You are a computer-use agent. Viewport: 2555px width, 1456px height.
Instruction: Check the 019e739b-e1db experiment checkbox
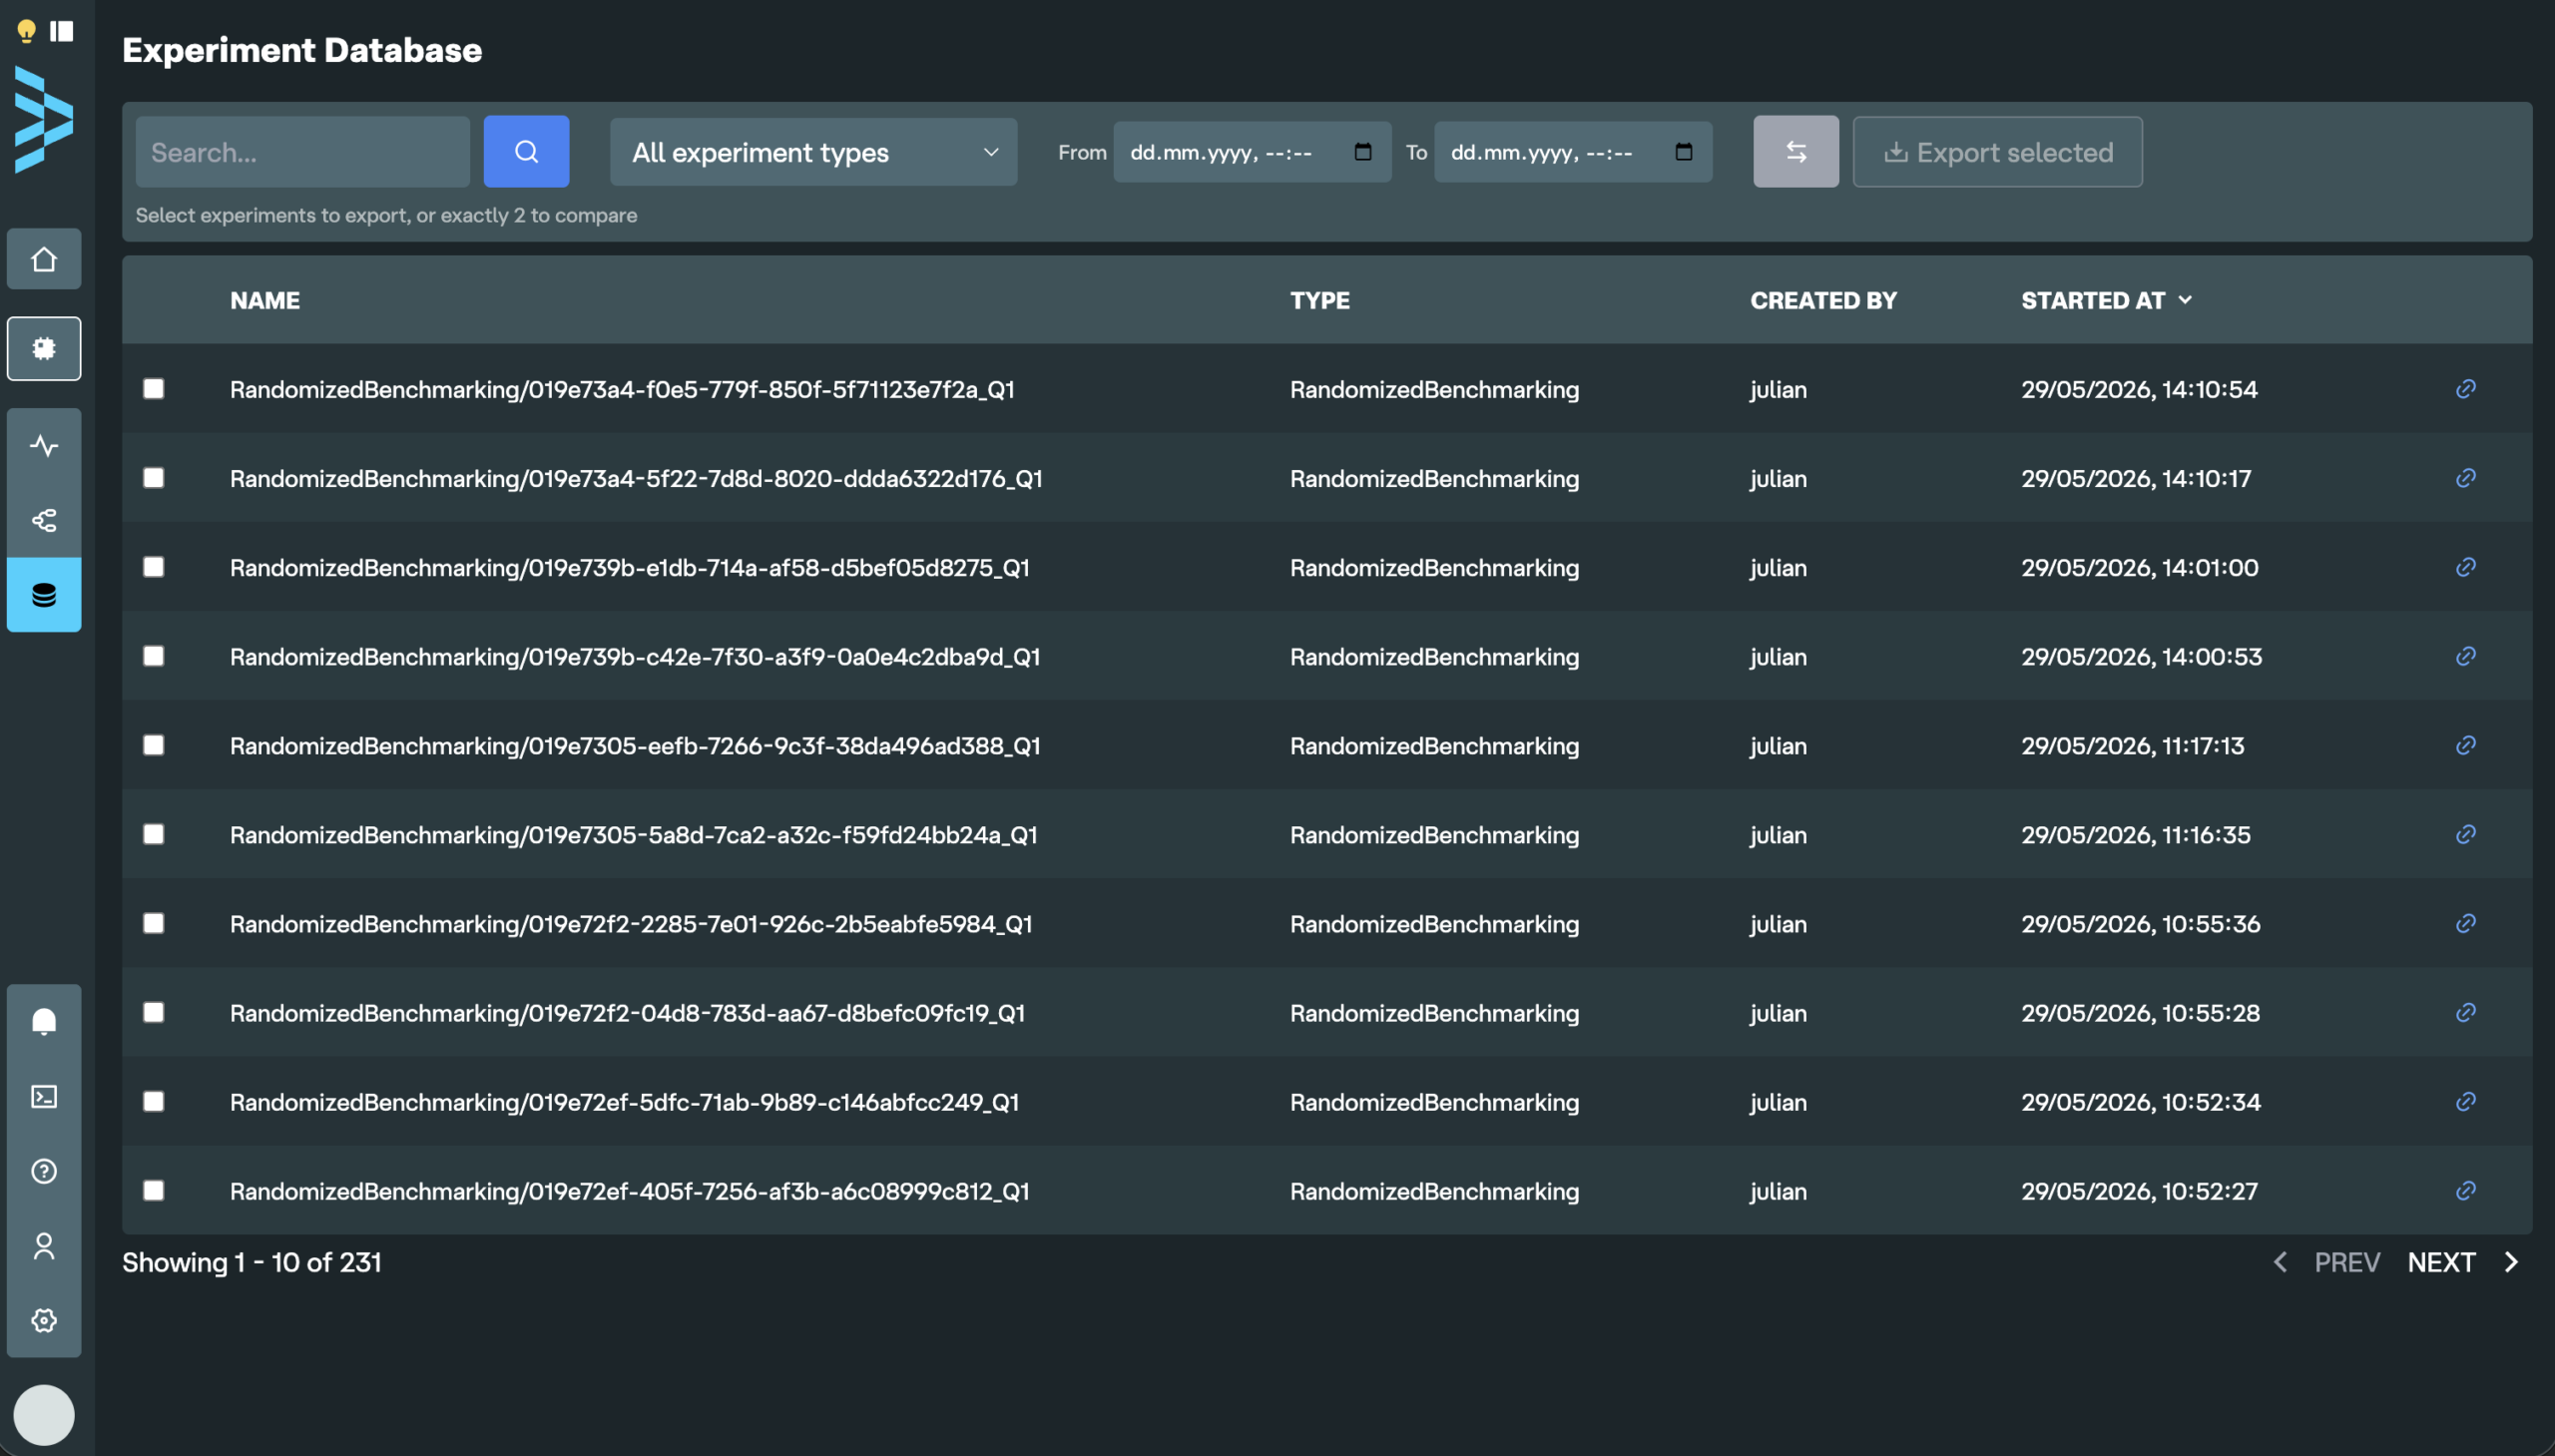tap(153, 567)
